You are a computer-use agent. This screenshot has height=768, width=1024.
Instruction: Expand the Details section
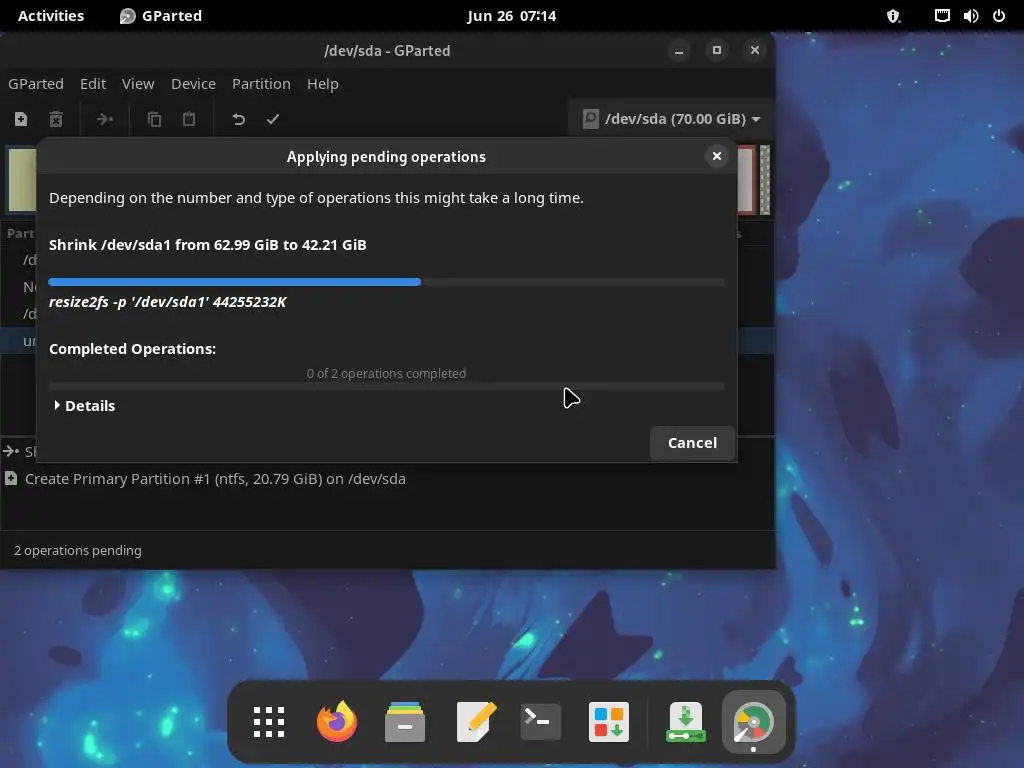pyautogui.click(x=84, y=406)
